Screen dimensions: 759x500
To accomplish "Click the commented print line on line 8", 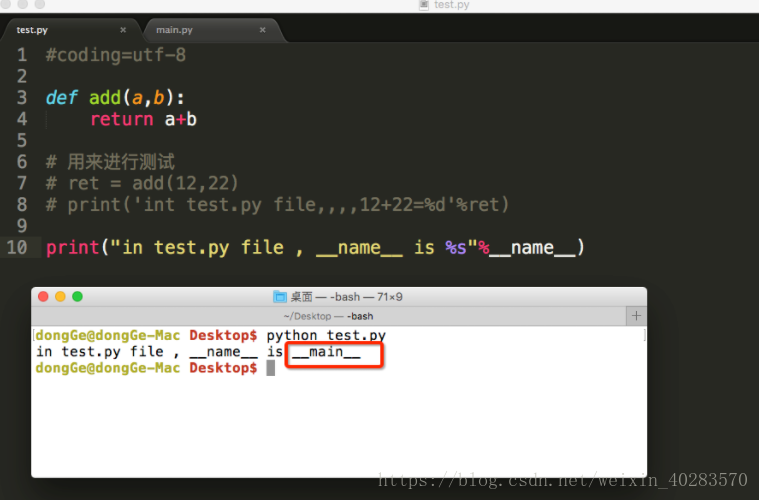I will tap(277, 205).
